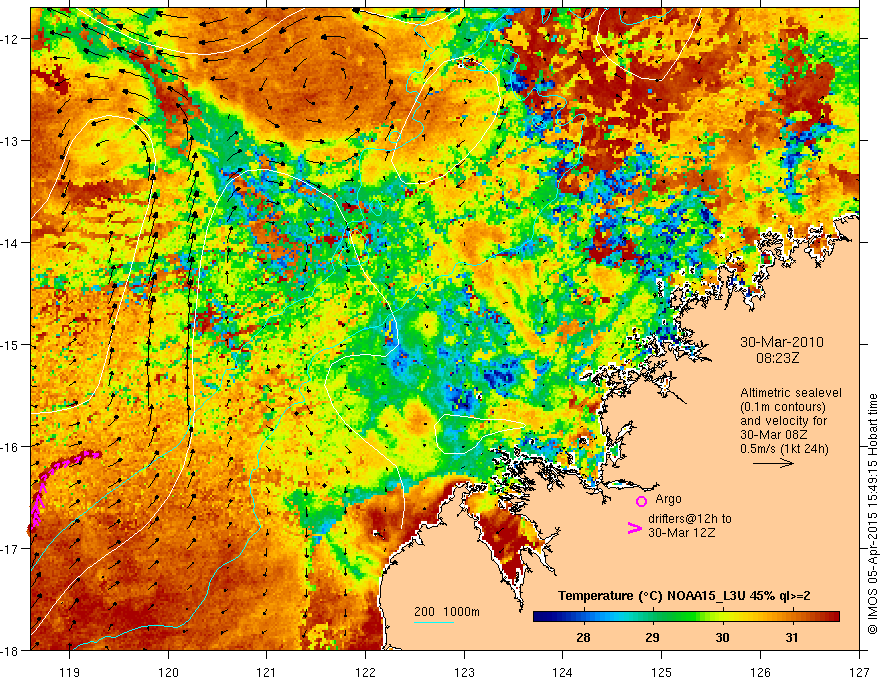Viewport: 880px width, 680px height.
Task: Click longitude axis label 120
Action: [168, 672]
